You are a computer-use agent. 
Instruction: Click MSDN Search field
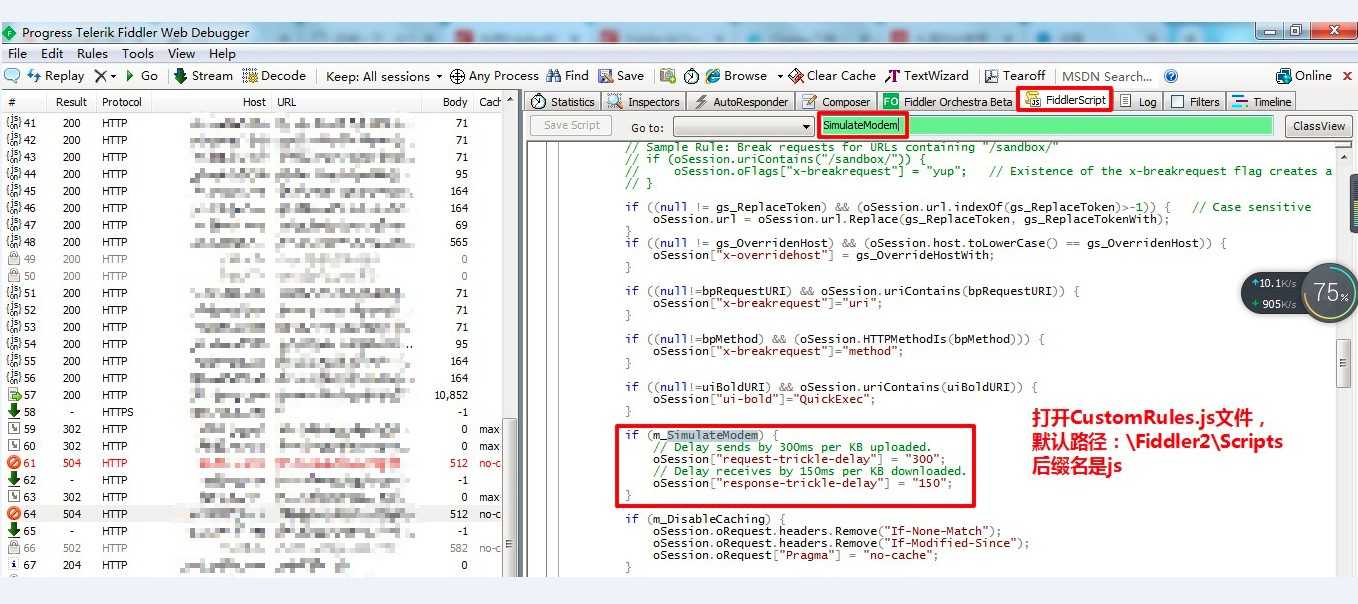(x=1107, y=76)
